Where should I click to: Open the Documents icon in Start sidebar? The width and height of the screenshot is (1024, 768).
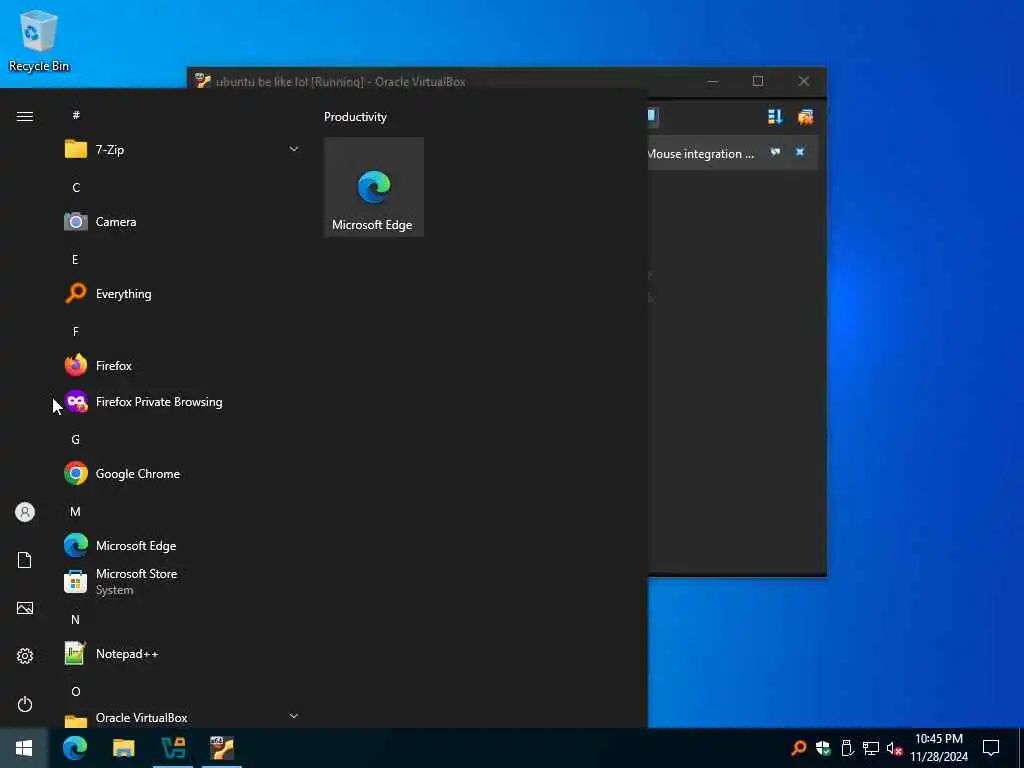(x=25, y=560)
